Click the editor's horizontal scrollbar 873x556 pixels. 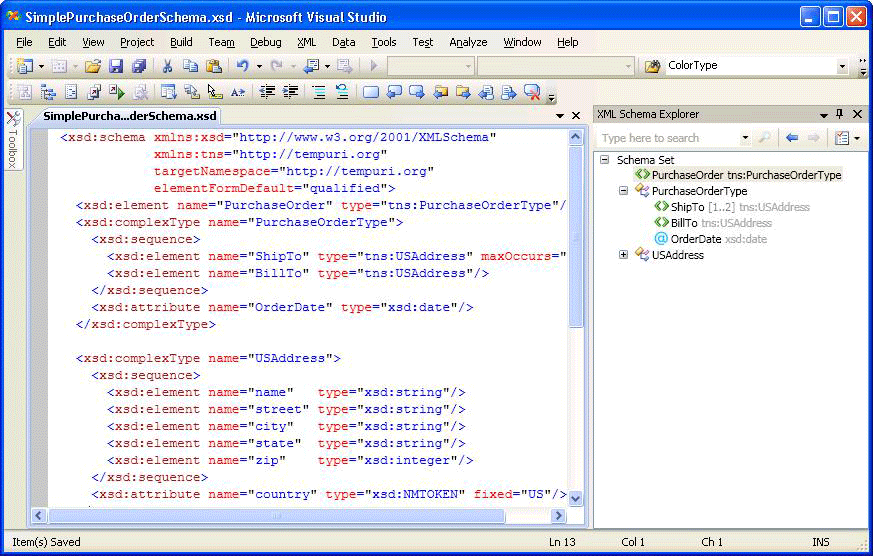pyautogui.click(x=276, y=516)
